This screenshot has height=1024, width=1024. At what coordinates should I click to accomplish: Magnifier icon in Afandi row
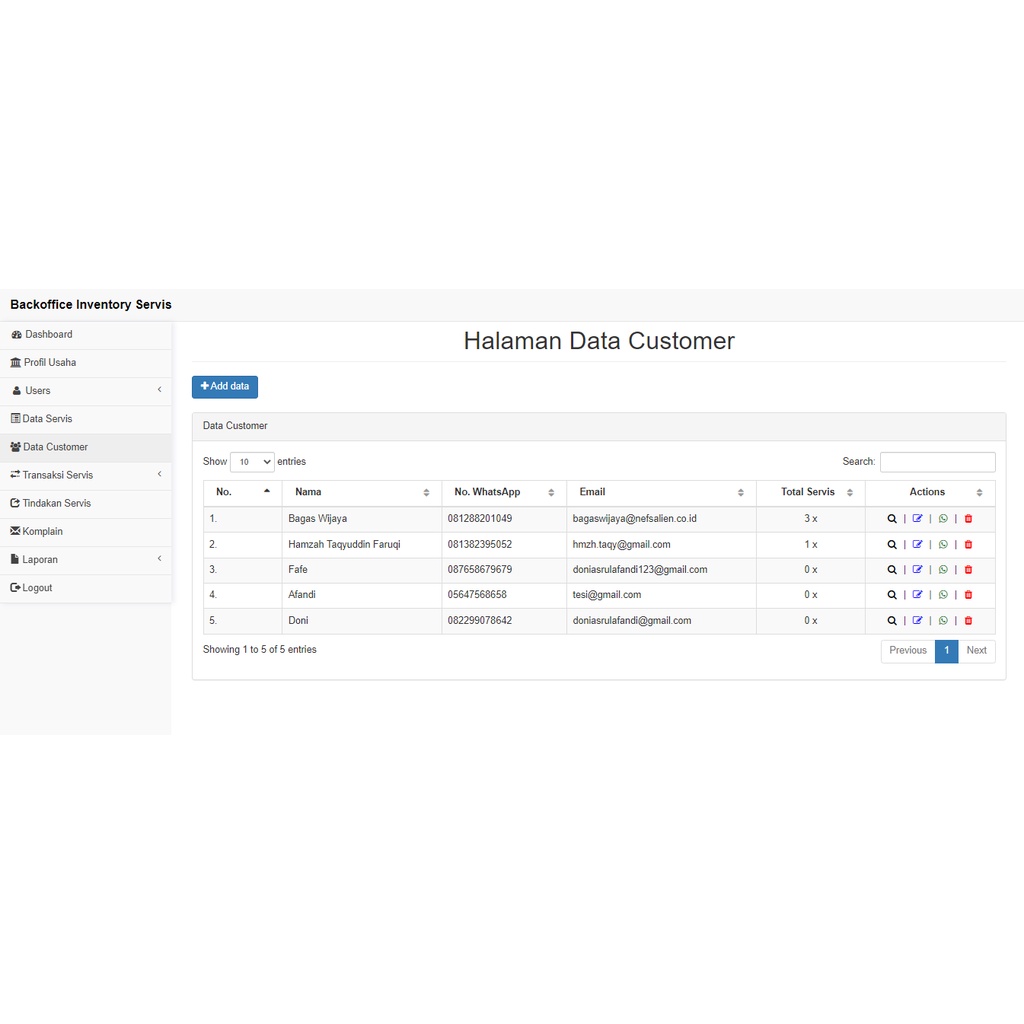(x=891, y=595)
